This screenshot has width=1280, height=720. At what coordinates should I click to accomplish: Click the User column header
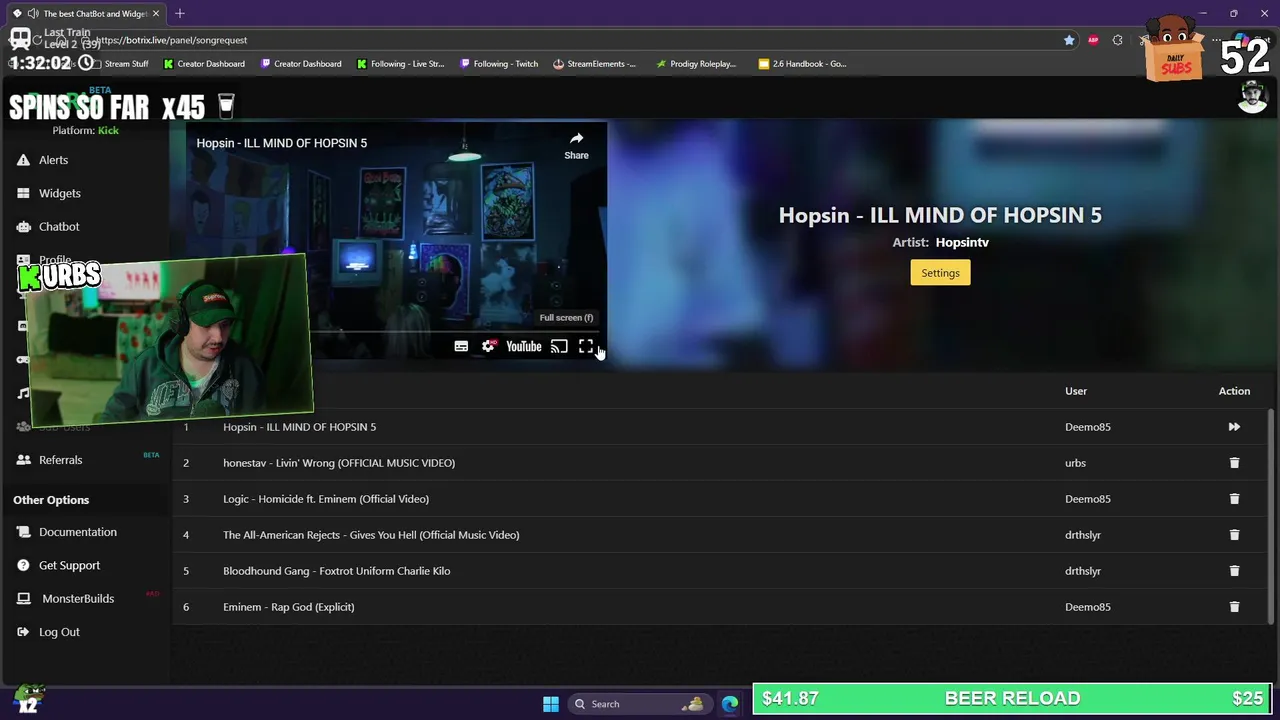click(1076, 391)
